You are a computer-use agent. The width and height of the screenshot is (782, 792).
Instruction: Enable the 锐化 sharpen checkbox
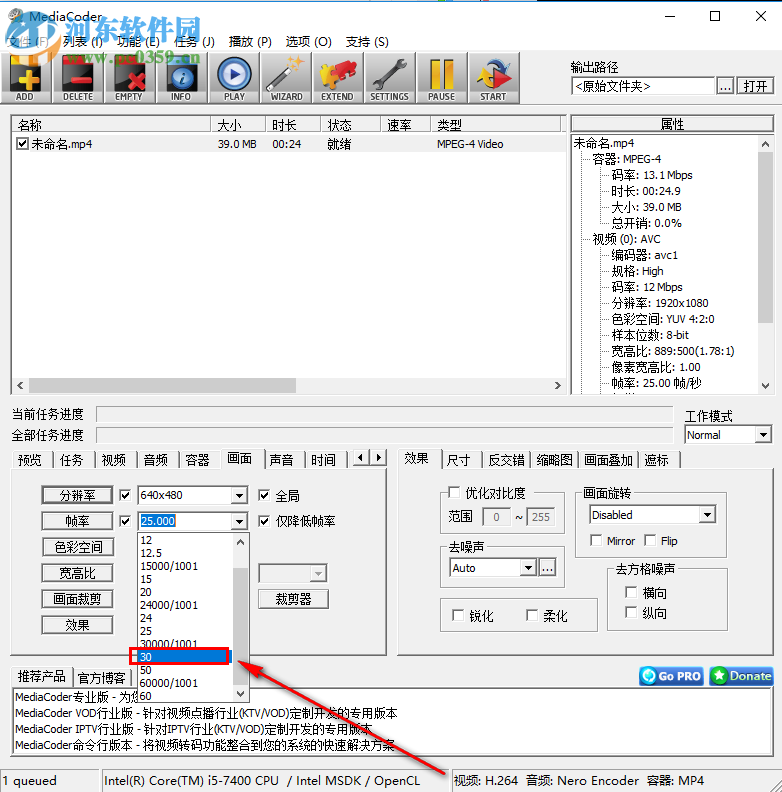click(x=458, y=615)
